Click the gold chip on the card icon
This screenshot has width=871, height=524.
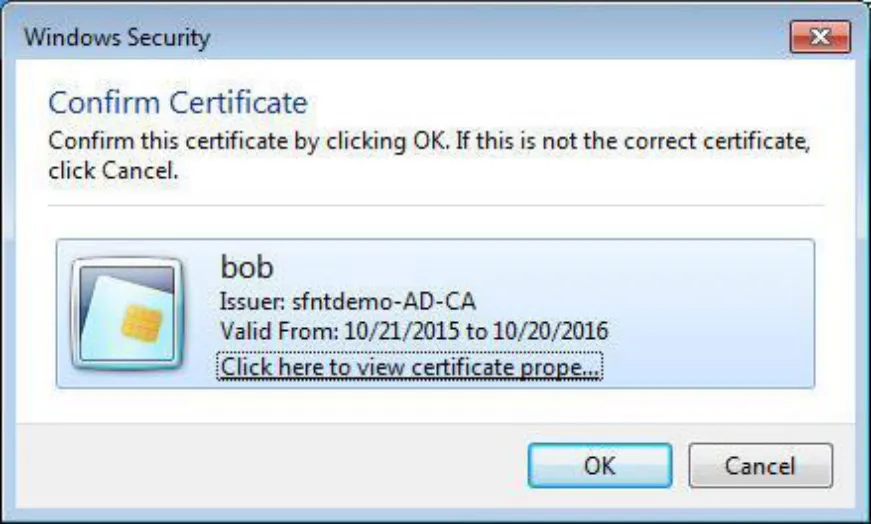click(142, 323)
